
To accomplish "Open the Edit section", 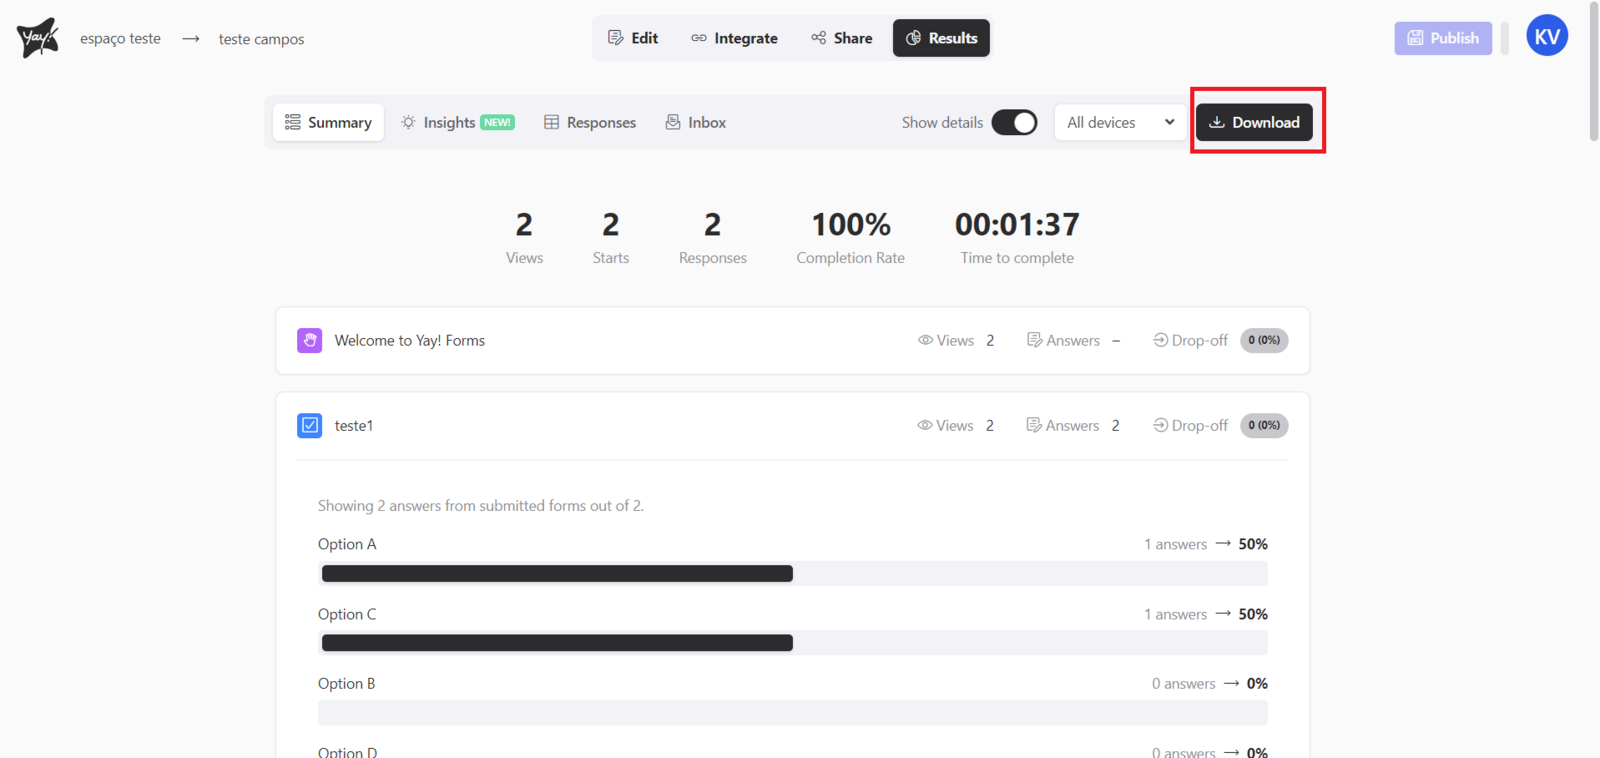I will click(x=633, y=38).
